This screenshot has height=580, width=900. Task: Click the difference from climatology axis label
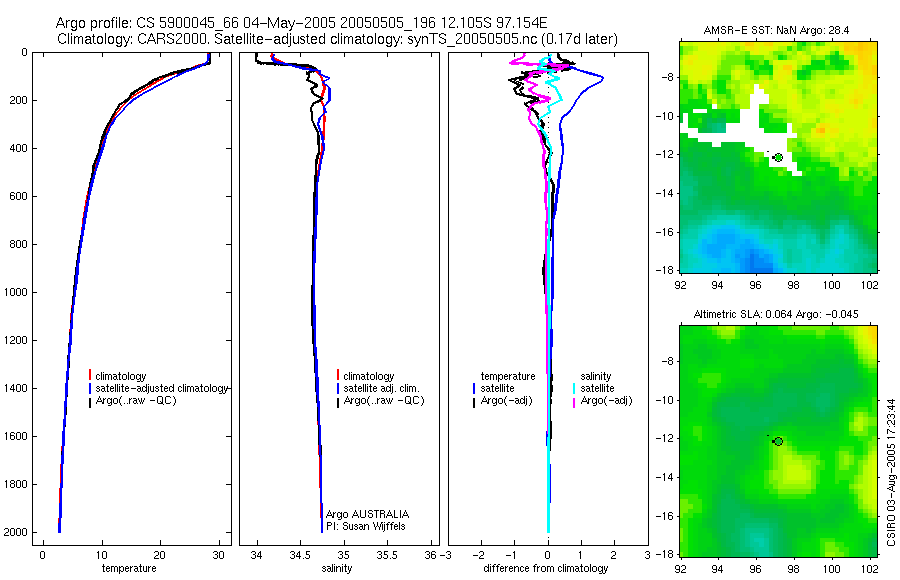point(546,568)
